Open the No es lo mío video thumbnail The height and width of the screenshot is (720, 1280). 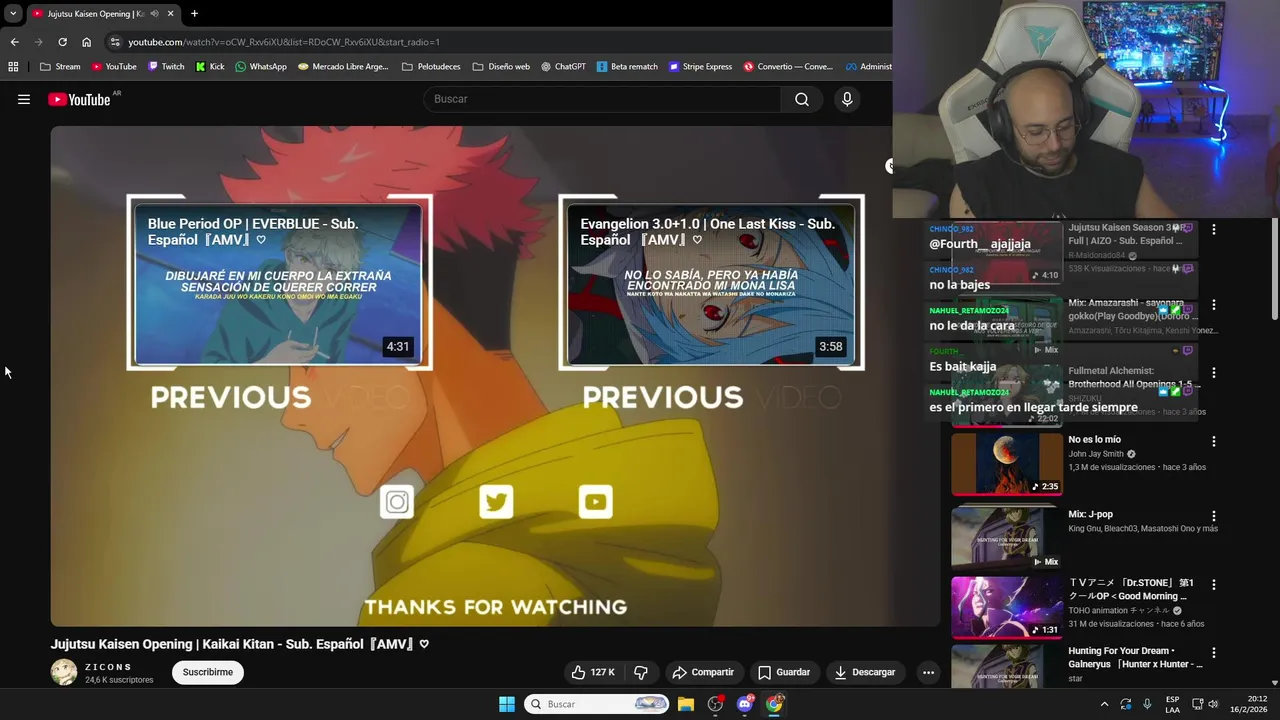(1006, 464)
